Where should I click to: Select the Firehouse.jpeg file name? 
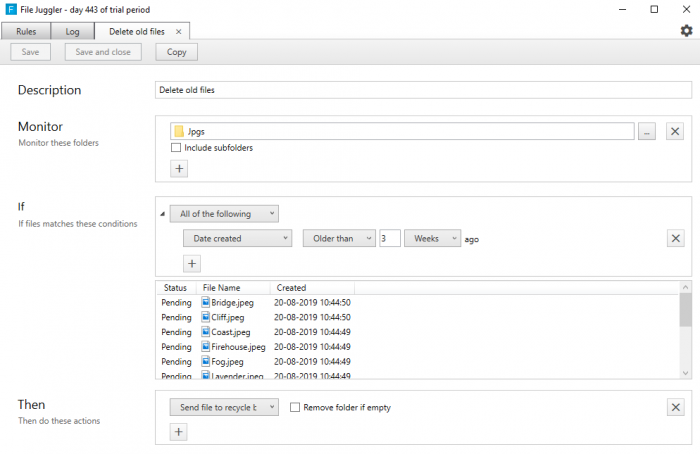238,347
